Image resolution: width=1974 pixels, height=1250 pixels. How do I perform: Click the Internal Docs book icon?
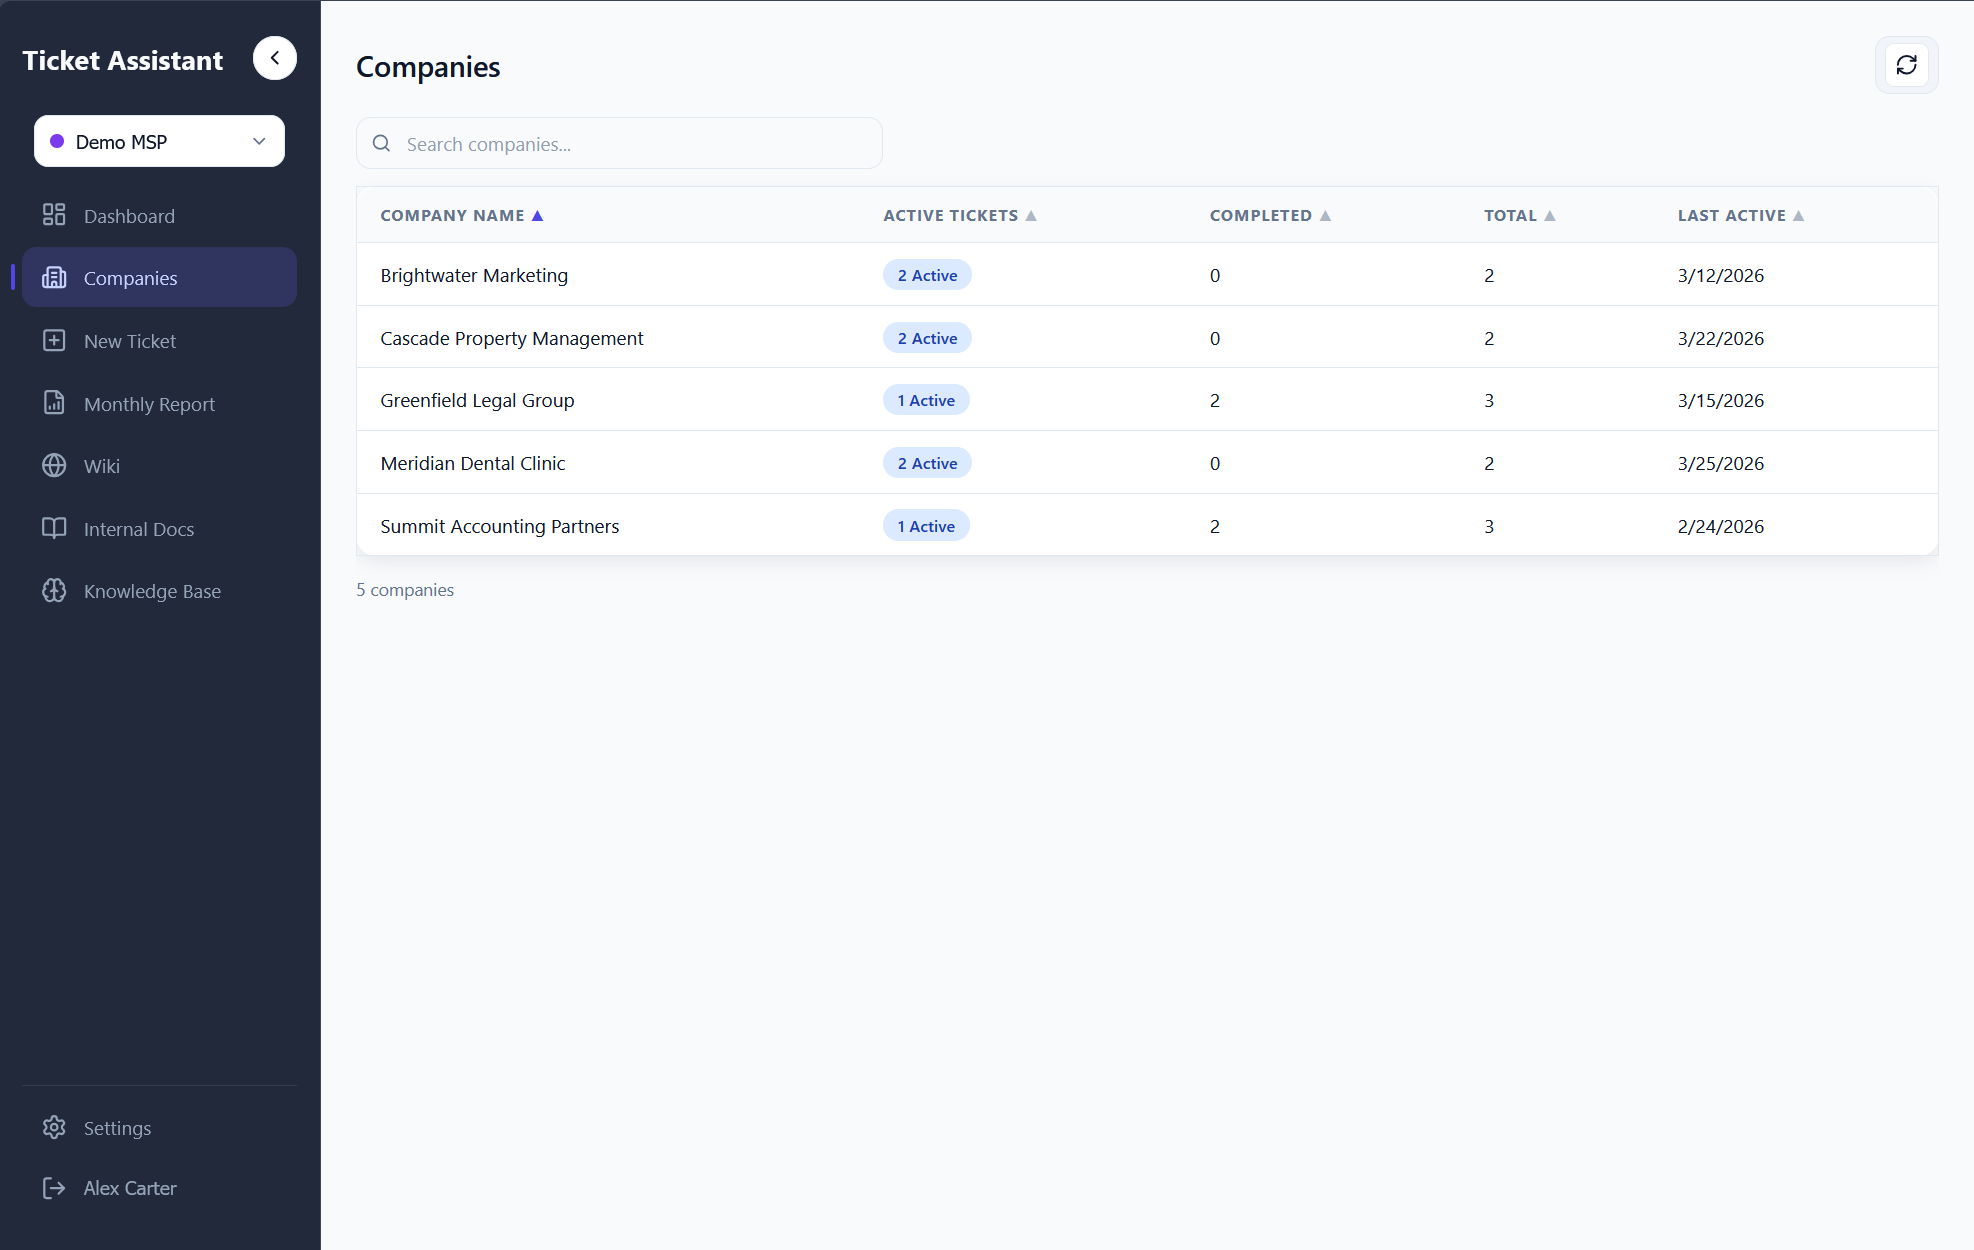point(54,528)
